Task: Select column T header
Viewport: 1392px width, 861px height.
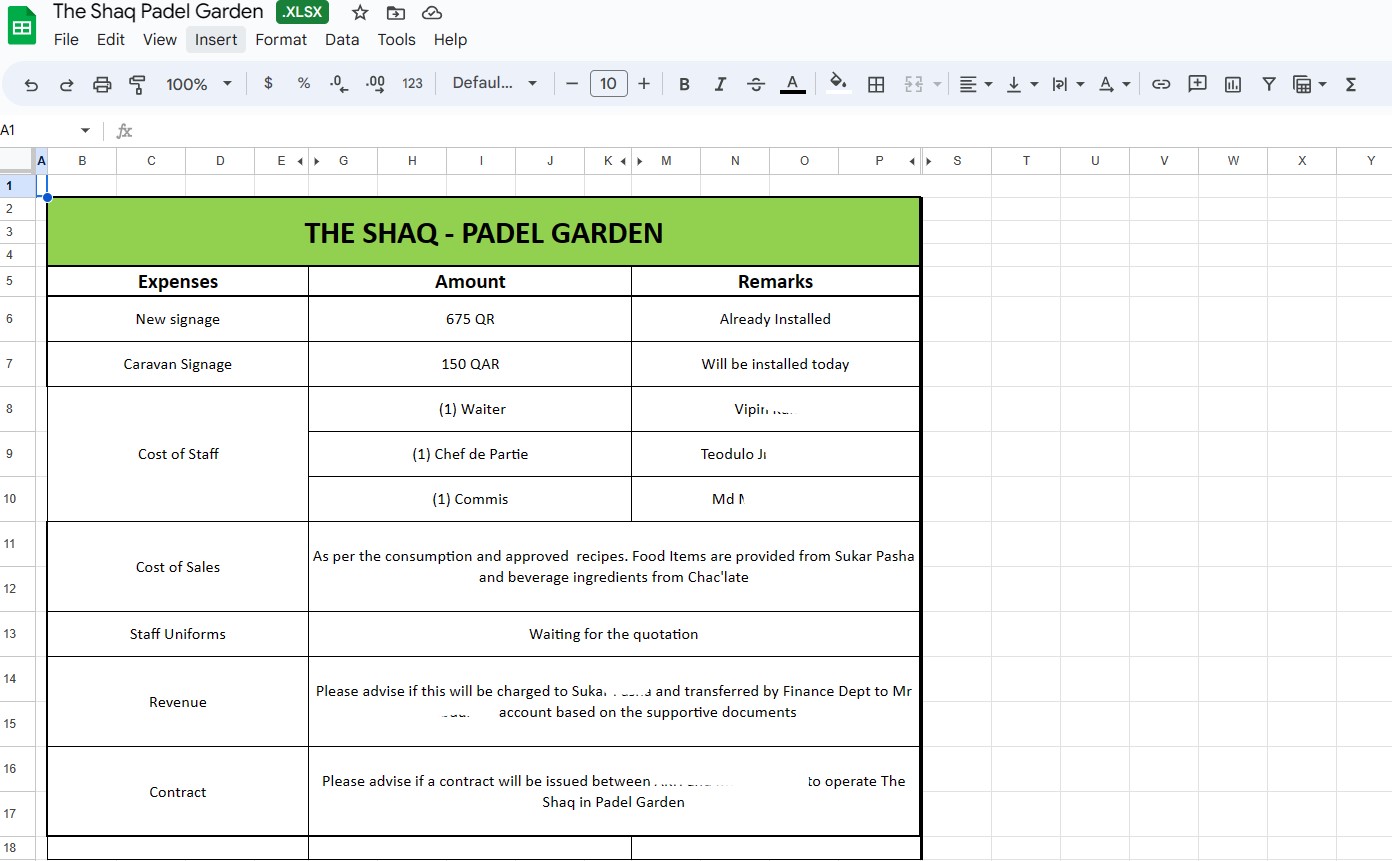Action: (1026, 160)
